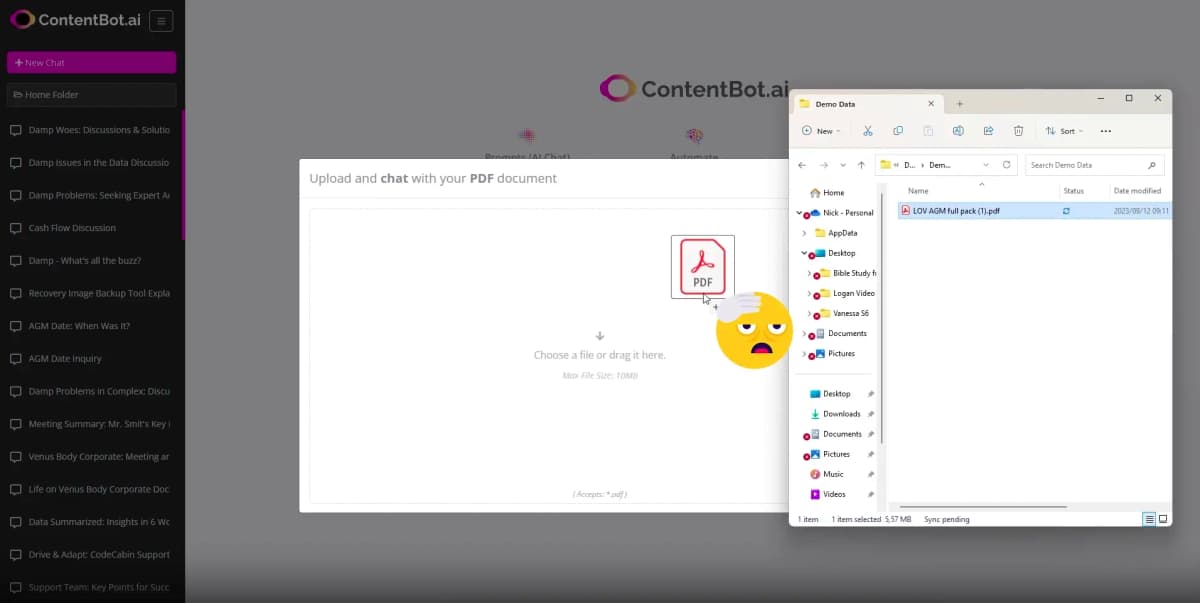
Task: Collapse the Desktop tree node
Action: pyautogui.click(x=804, y=253)
